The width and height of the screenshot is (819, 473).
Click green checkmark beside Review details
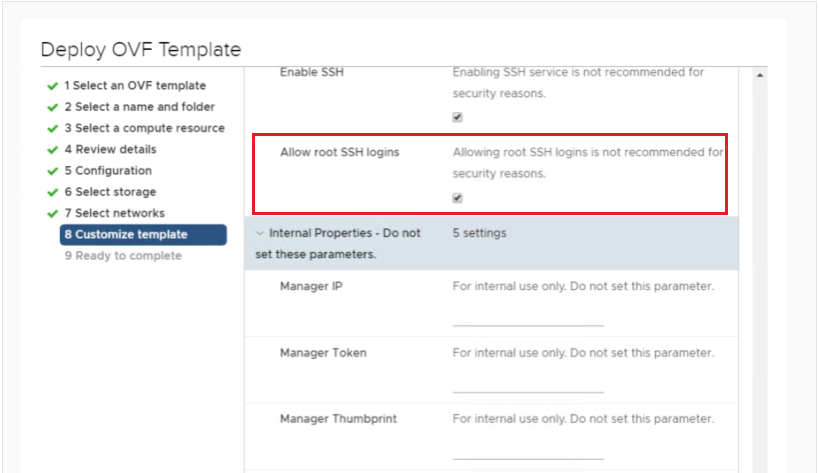click(52, 150)
